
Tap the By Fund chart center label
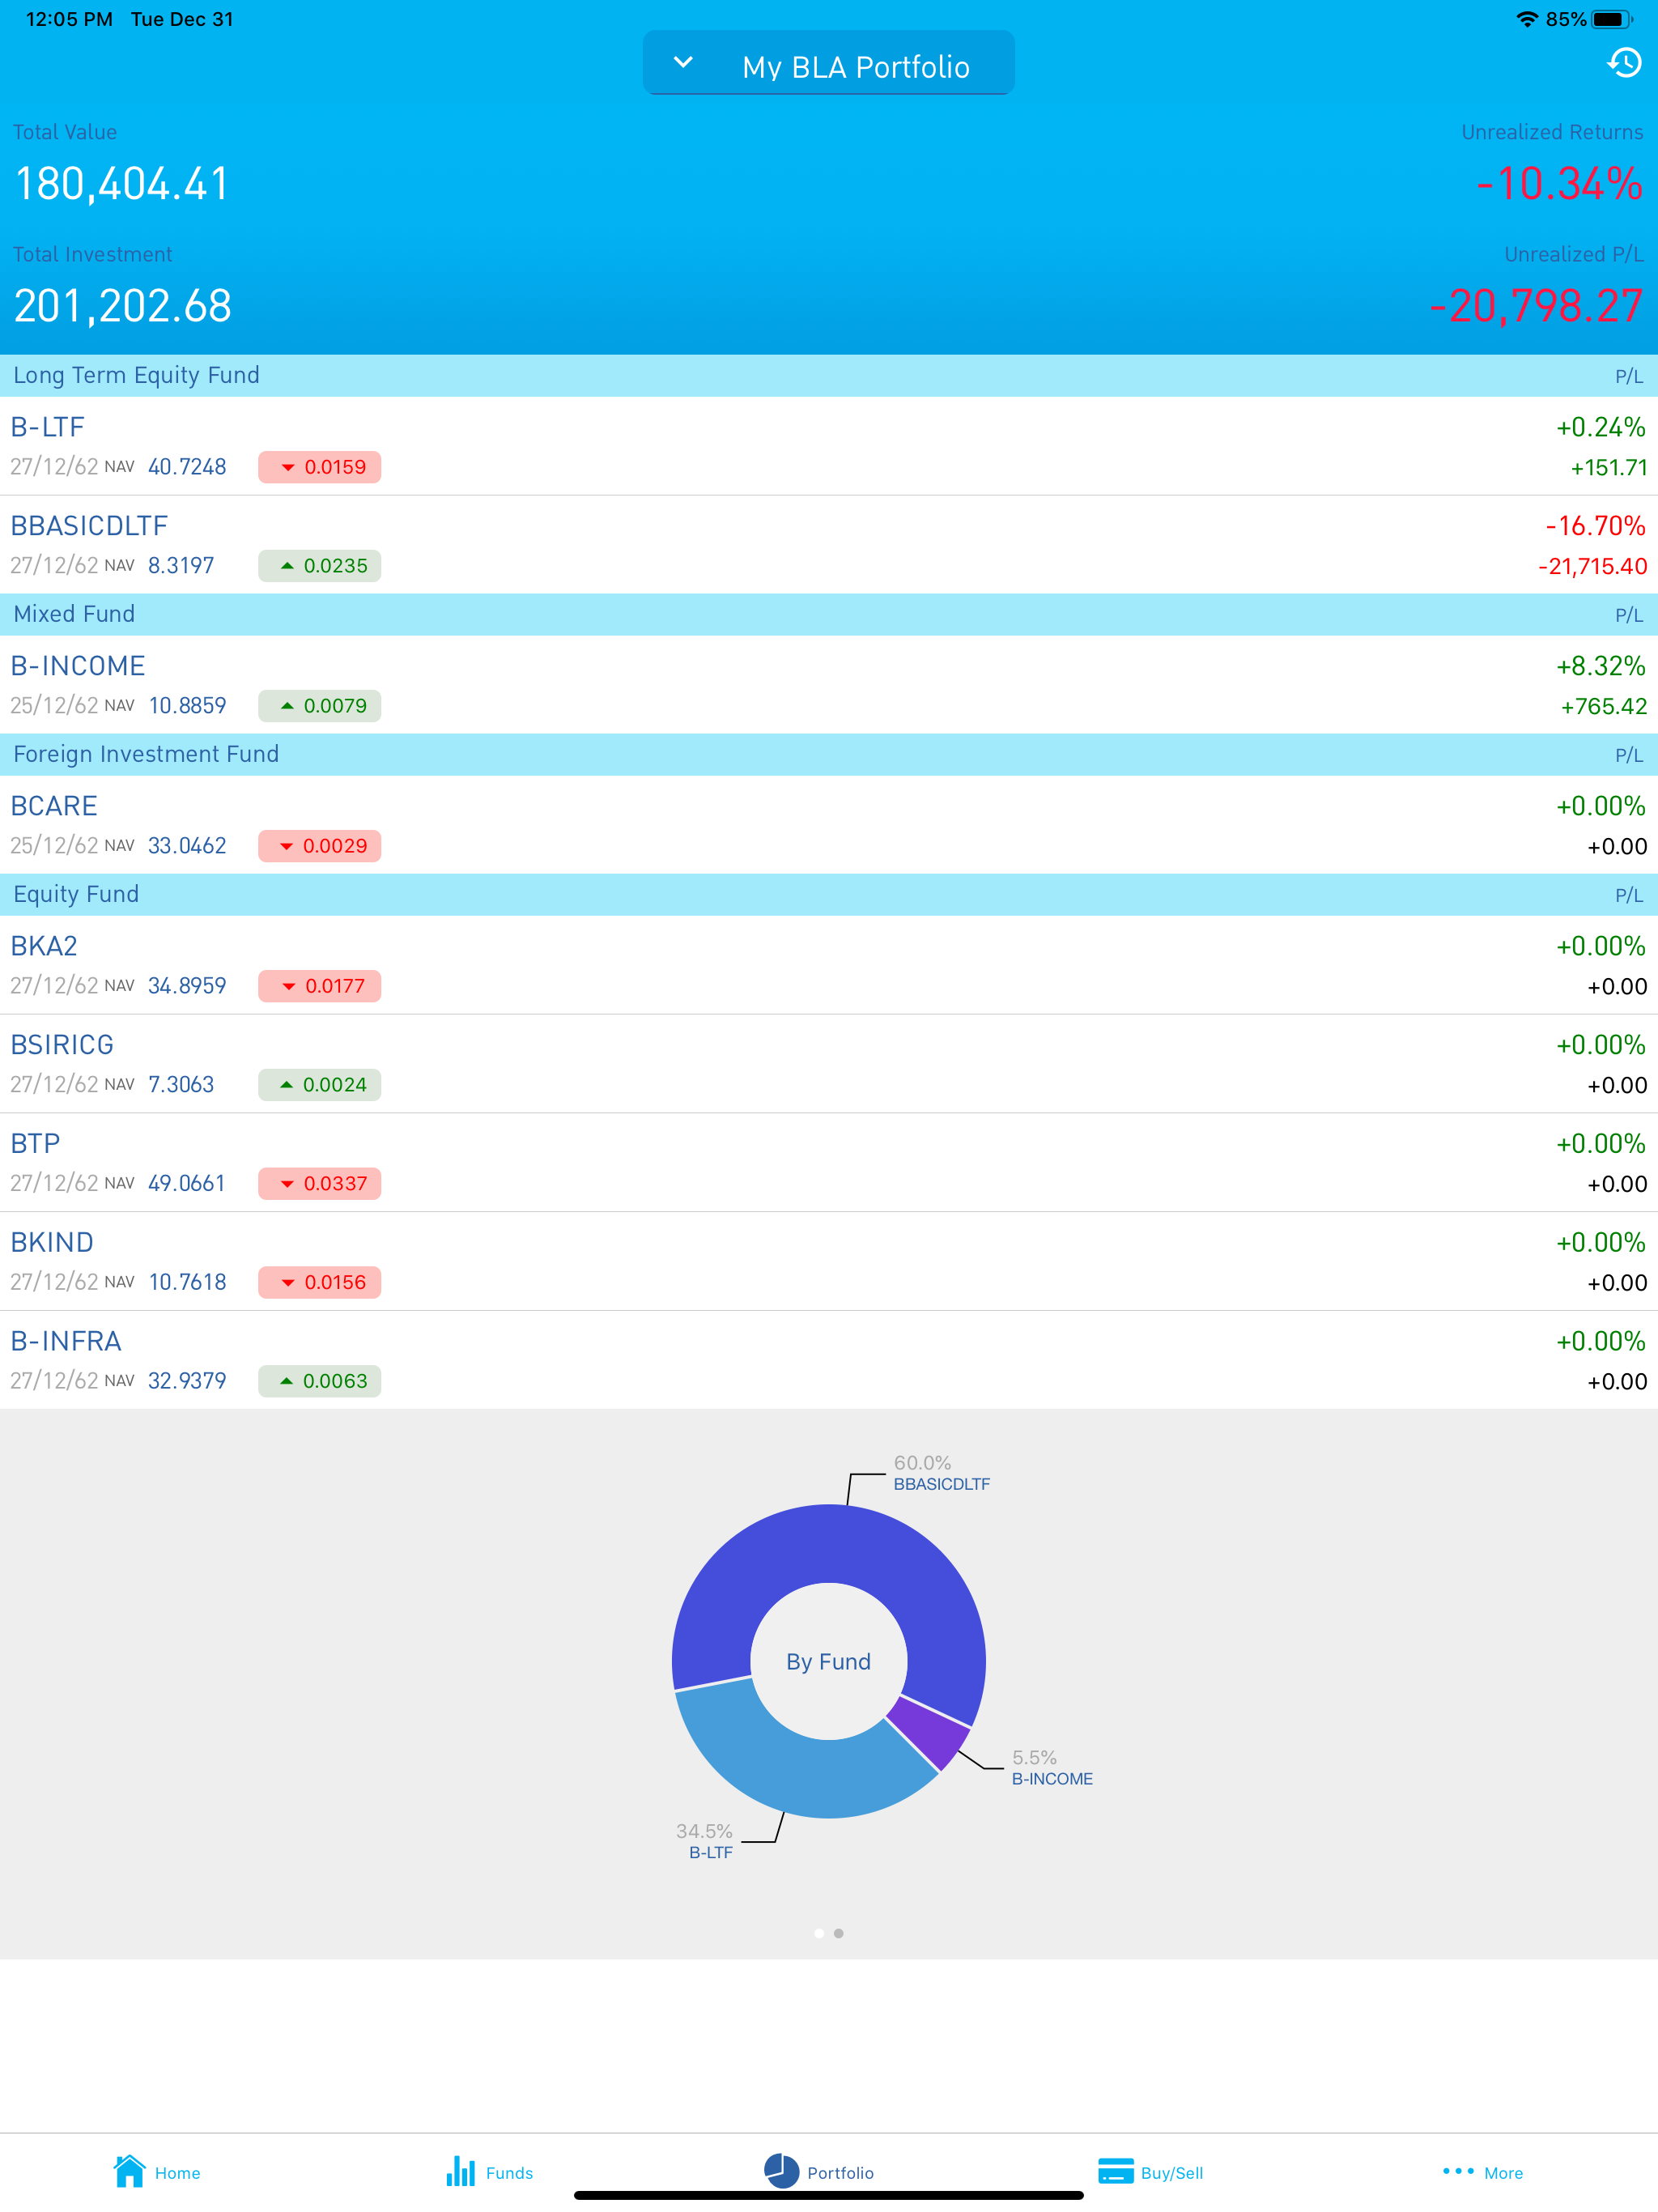click(829, 1661)
